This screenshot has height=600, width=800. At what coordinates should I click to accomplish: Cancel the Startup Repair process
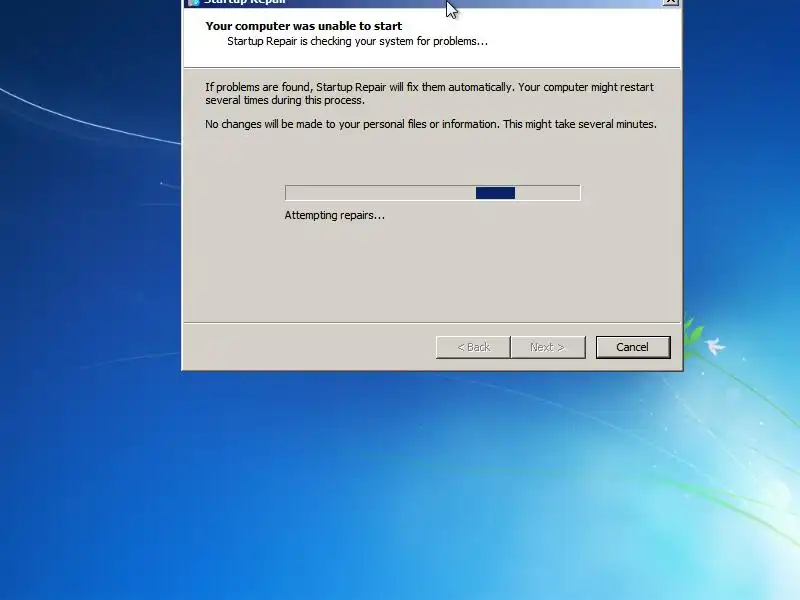click(x=633, y=347)
